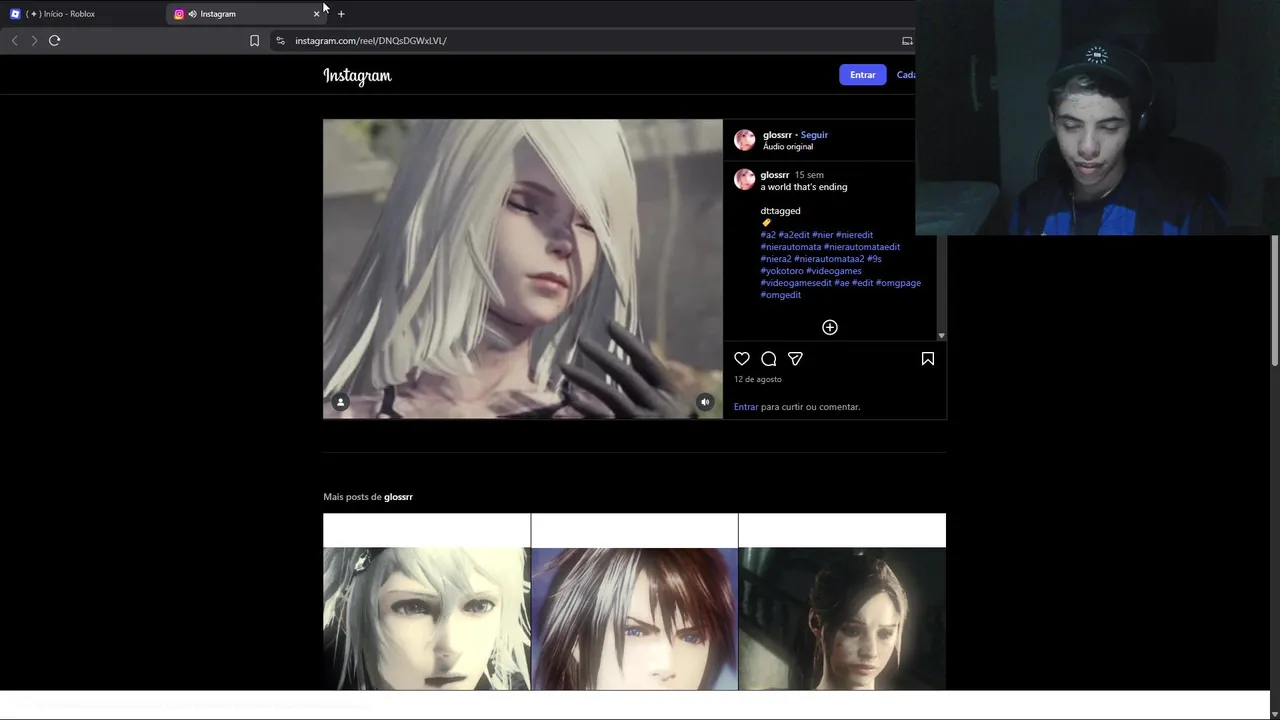Image resolution: width=1280 pixels, height=720 pixels.
Task: Open site information icon in address bar
Action: tap(280, 41)
